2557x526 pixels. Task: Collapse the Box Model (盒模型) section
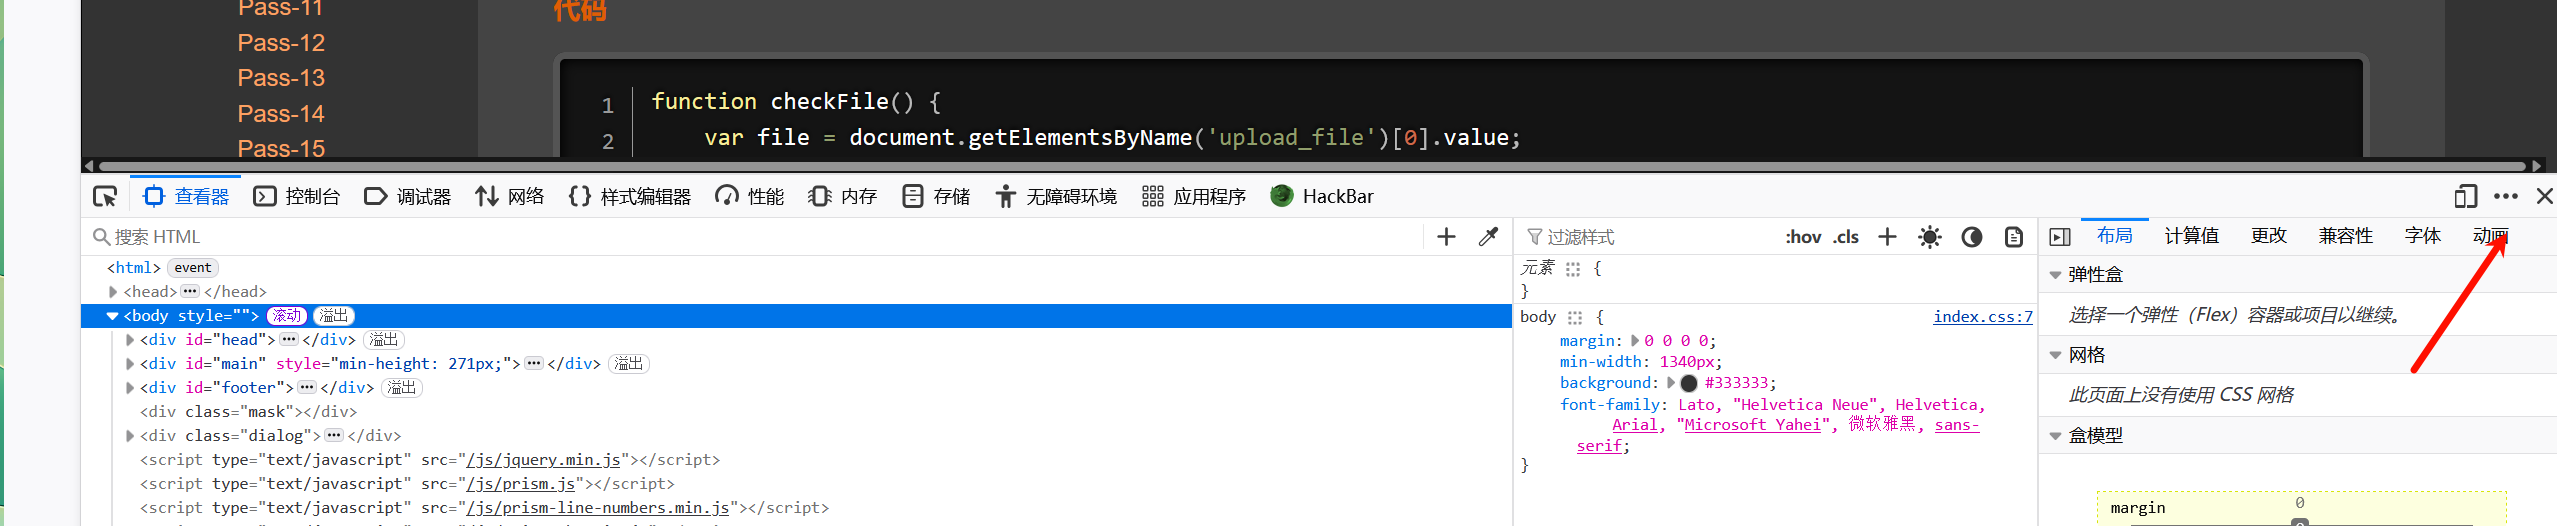2055,436
